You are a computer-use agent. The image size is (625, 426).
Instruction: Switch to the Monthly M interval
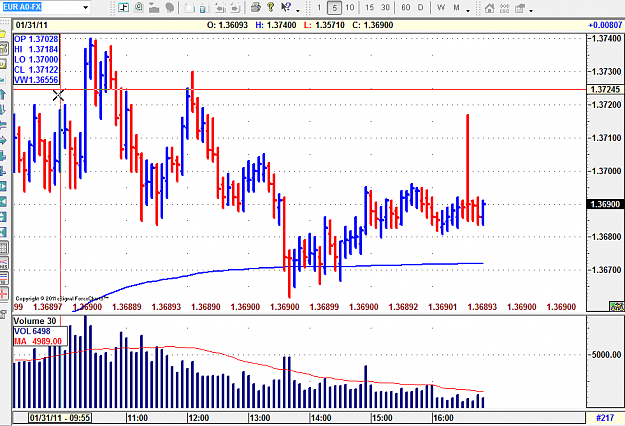point(456,8)
